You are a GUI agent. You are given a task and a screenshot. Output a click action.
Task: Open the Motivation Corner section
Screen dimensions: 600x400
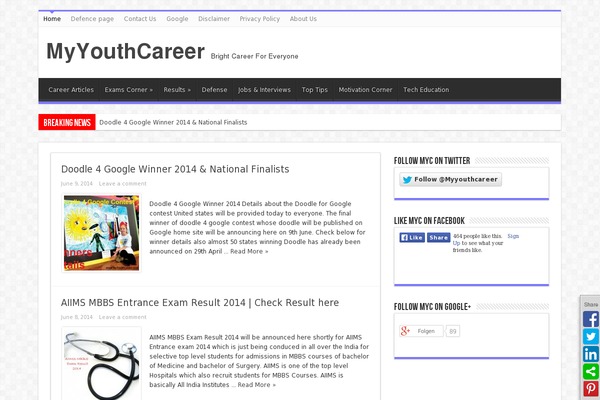pos(365,90)
